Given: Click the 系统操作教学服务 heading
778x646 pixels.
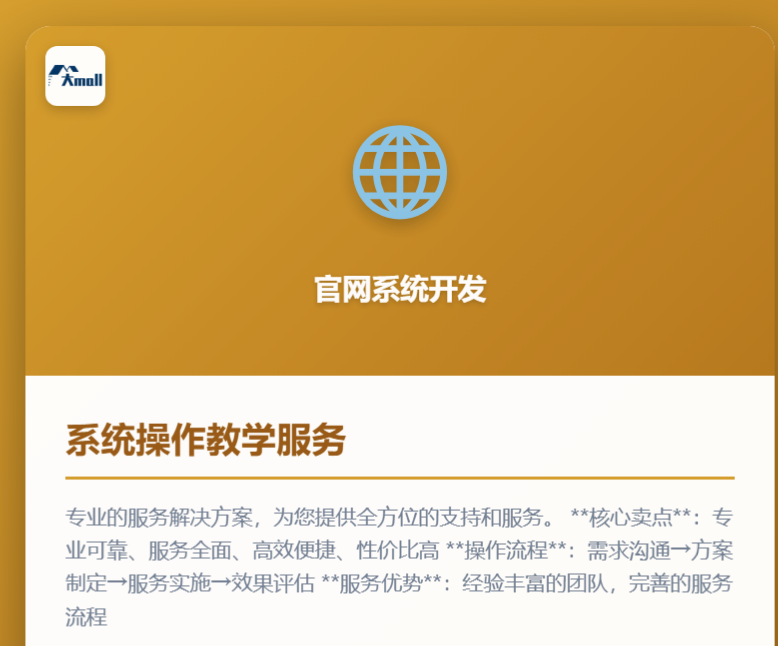Looking at the screenshot, I should [205, 440].
